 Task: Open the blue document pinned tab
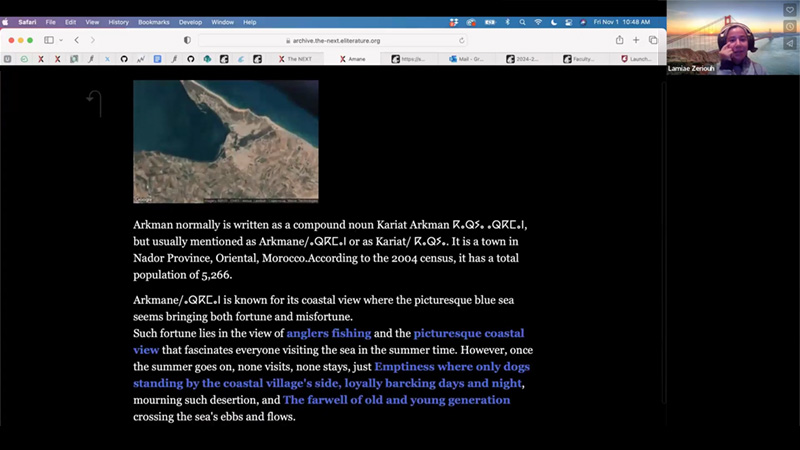pyautogui.click(x=157, y=59)
